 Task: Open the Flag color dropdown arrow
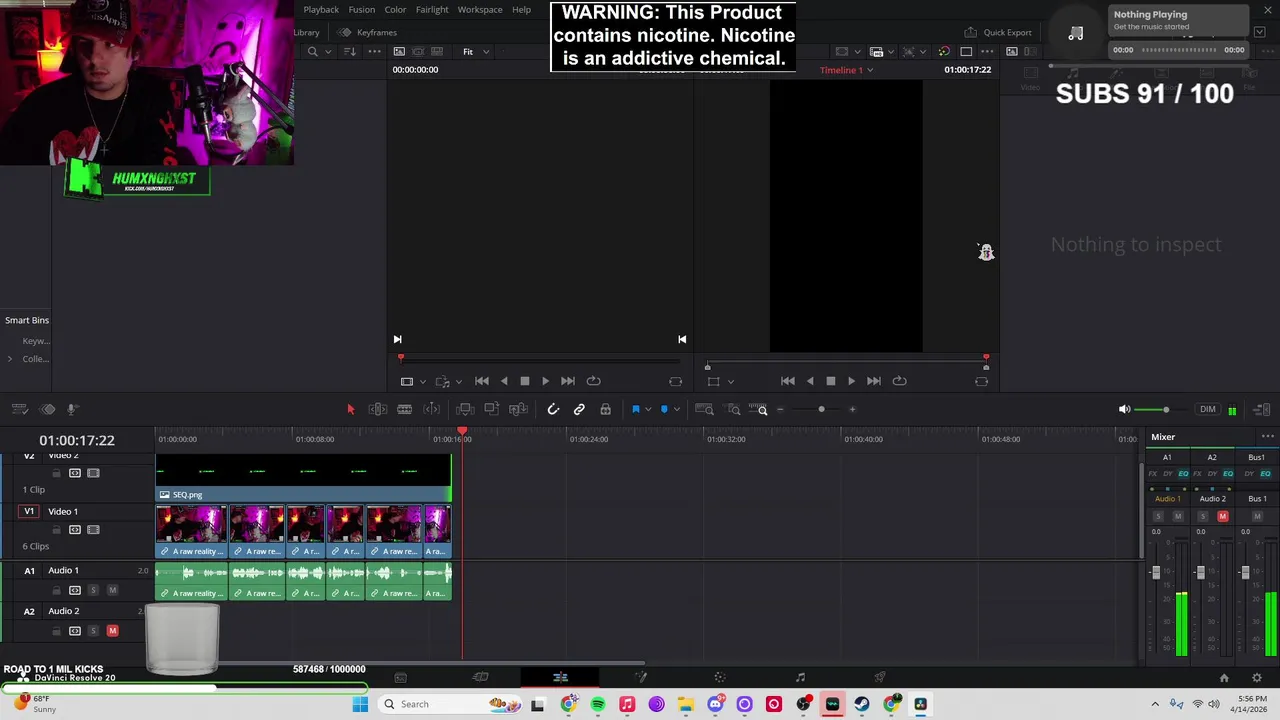click(648, 409)
